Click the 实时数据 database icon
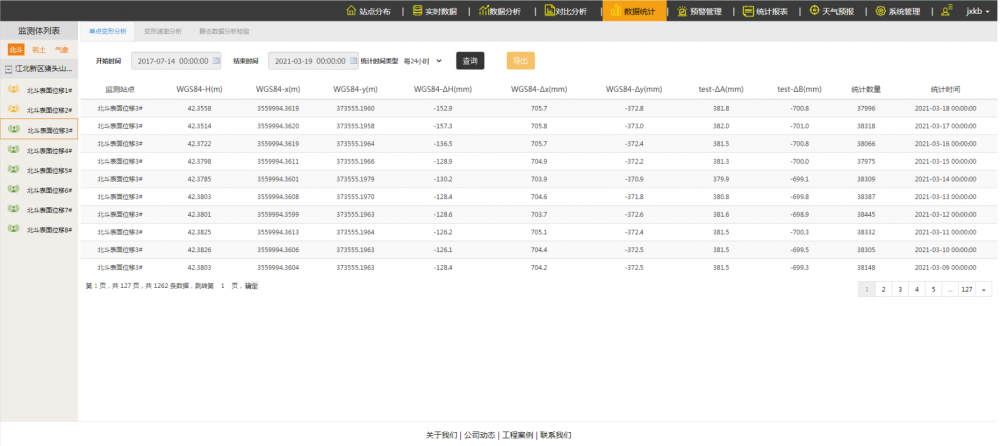Screen dimensions: 1000x446 tap(416, 11)
